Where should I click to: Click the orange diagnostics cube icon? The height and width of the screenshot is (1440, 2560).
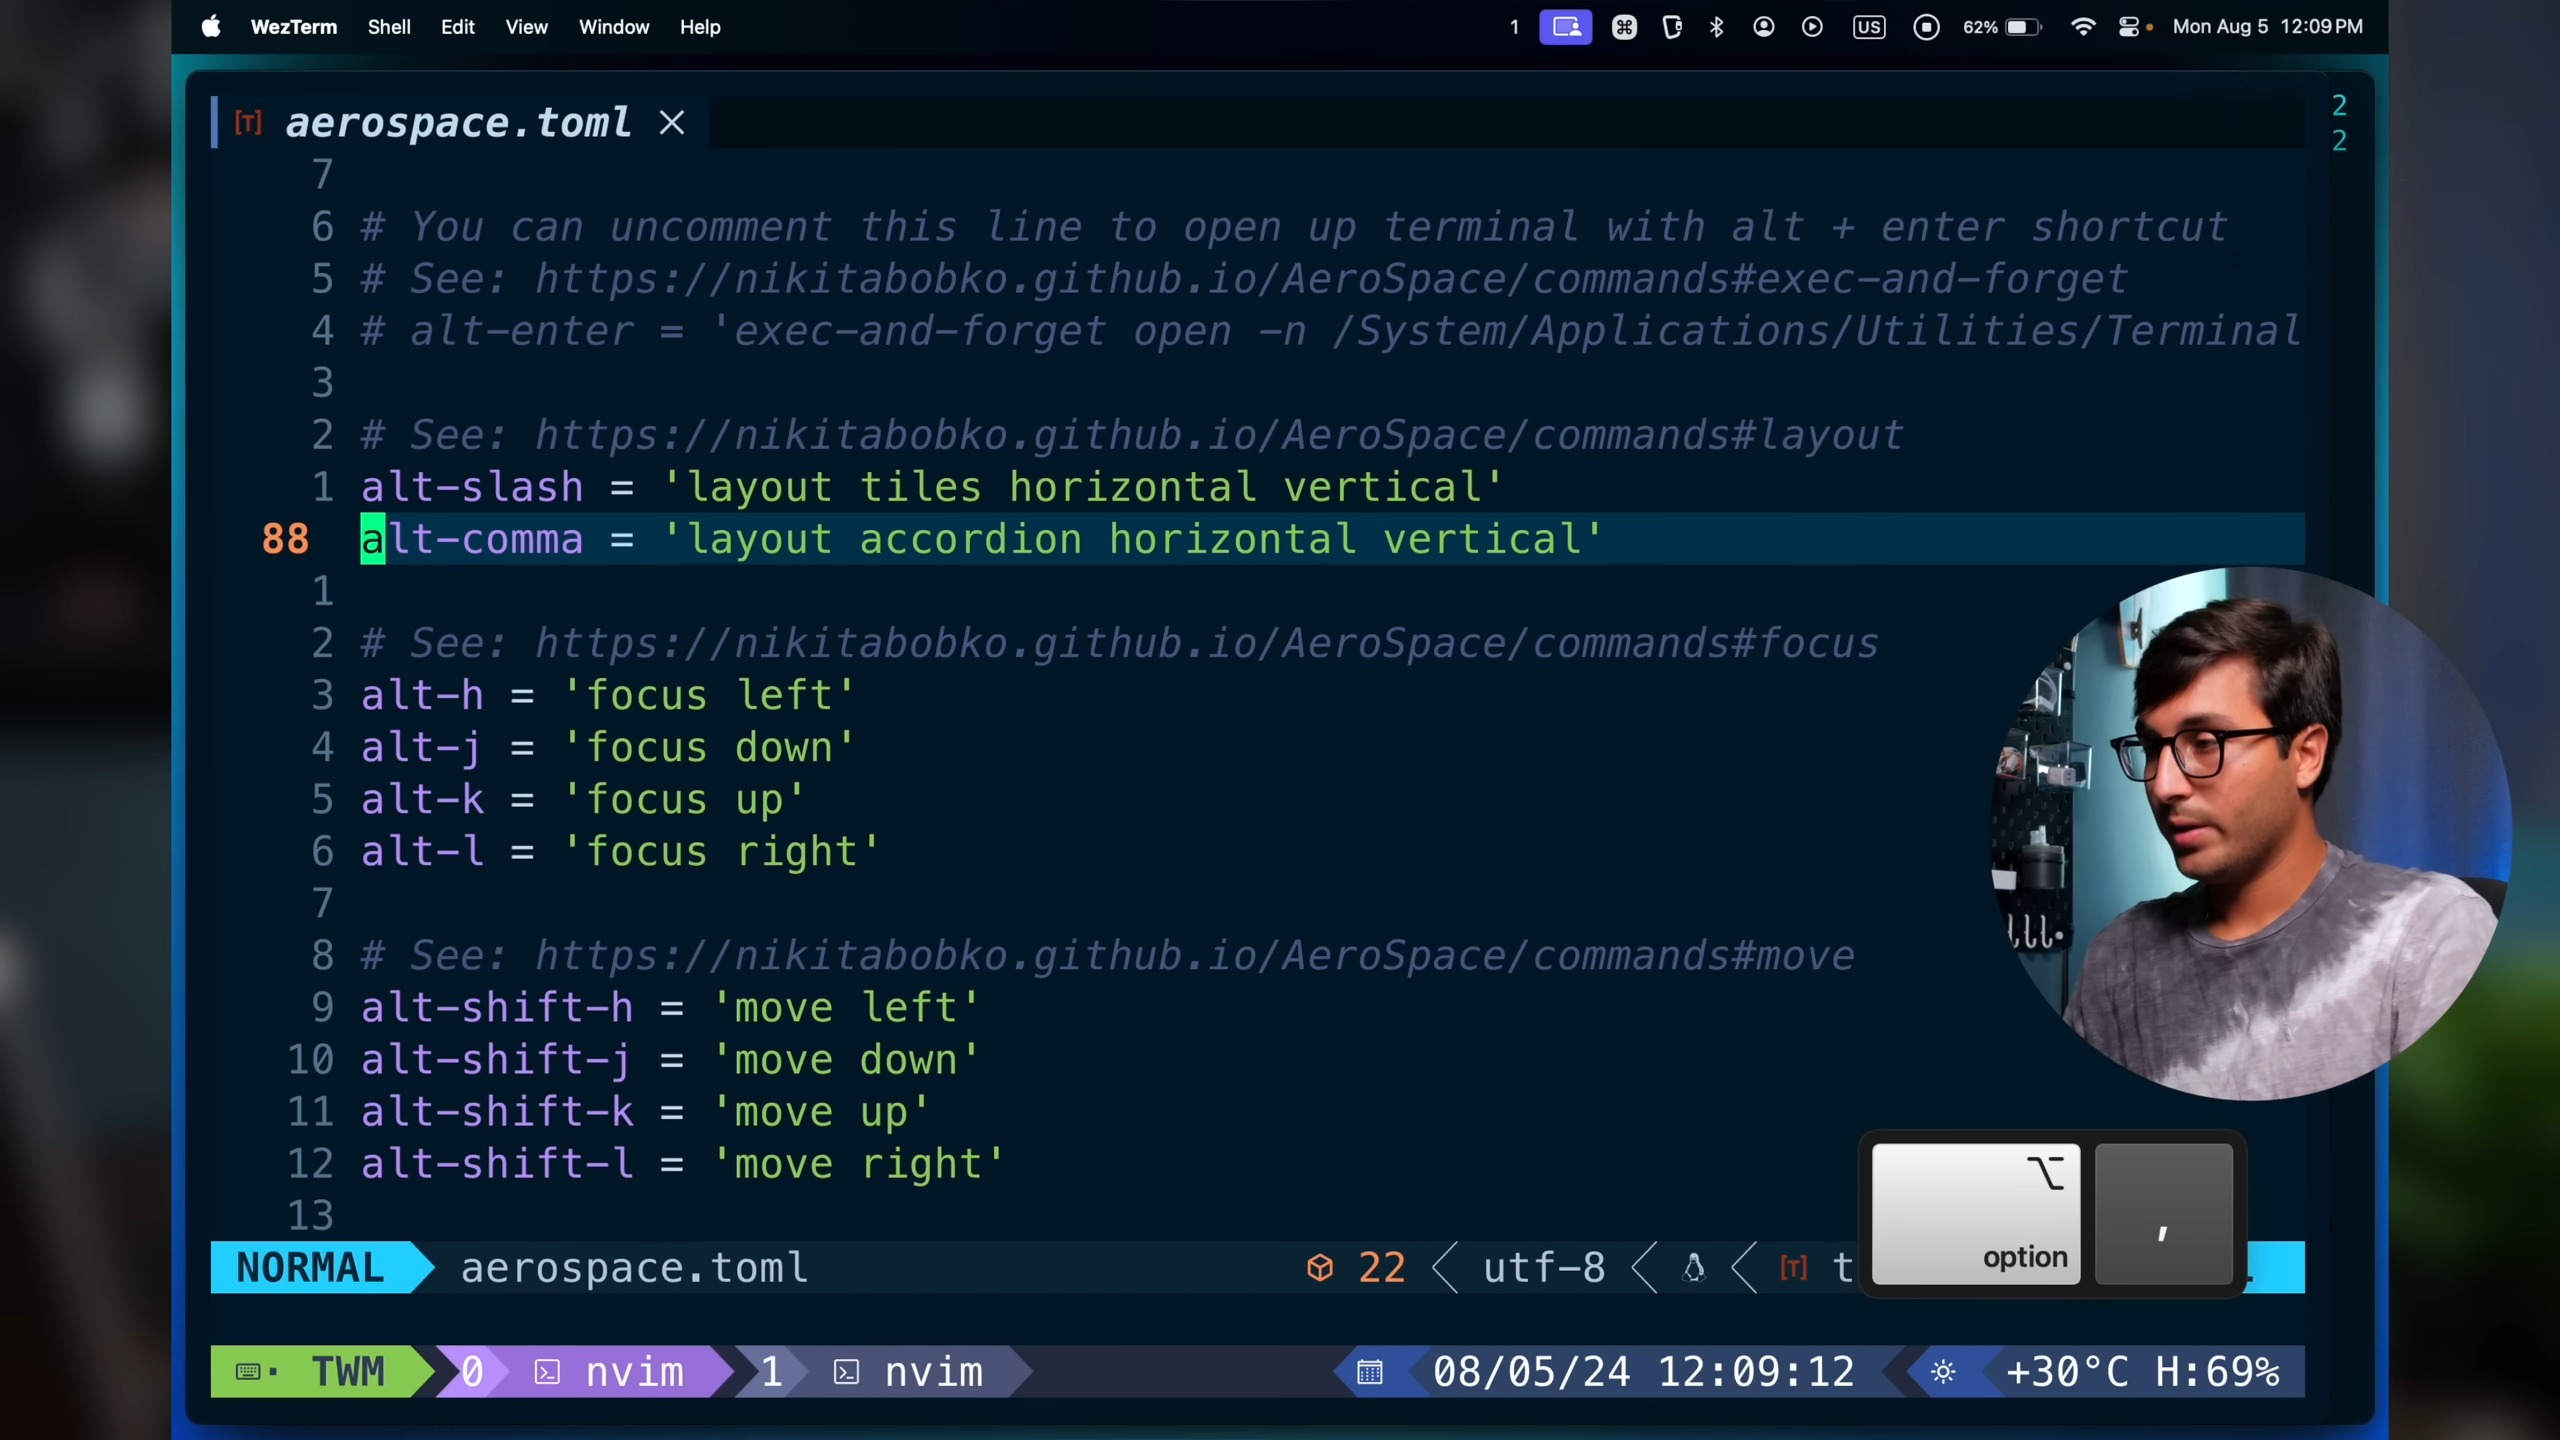(x=1320, y=1268)
